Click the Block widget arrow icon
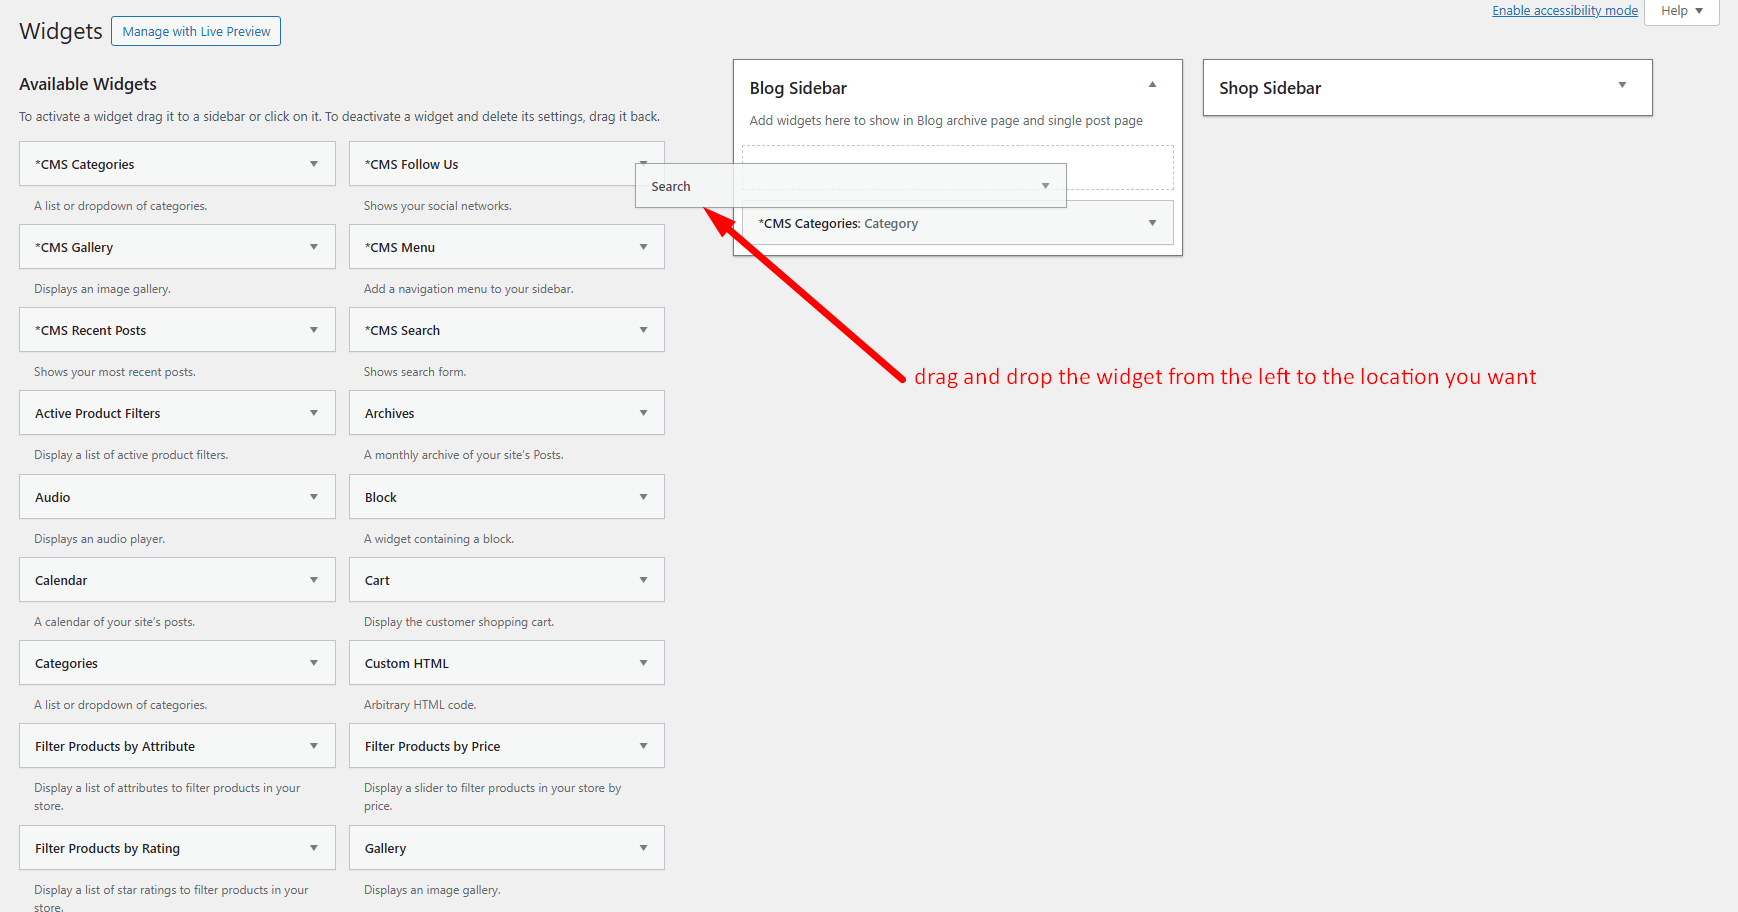 (x=644, y=497)
